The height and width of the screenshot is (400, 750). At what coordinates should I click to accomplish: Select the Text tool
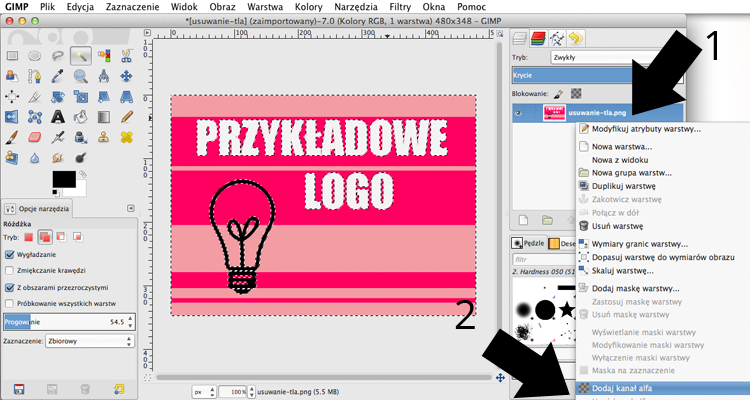(57, 117)
